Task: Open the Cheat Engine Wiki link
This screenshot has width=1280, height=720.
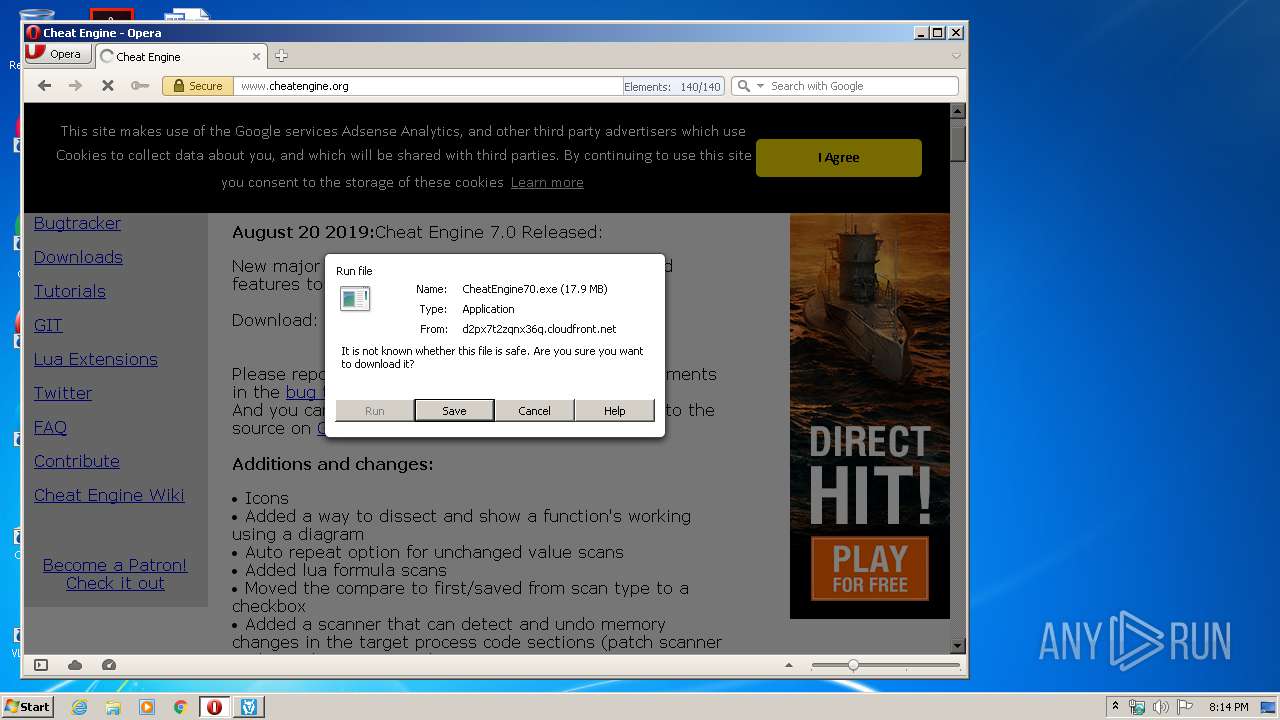Action: [109, 495]
